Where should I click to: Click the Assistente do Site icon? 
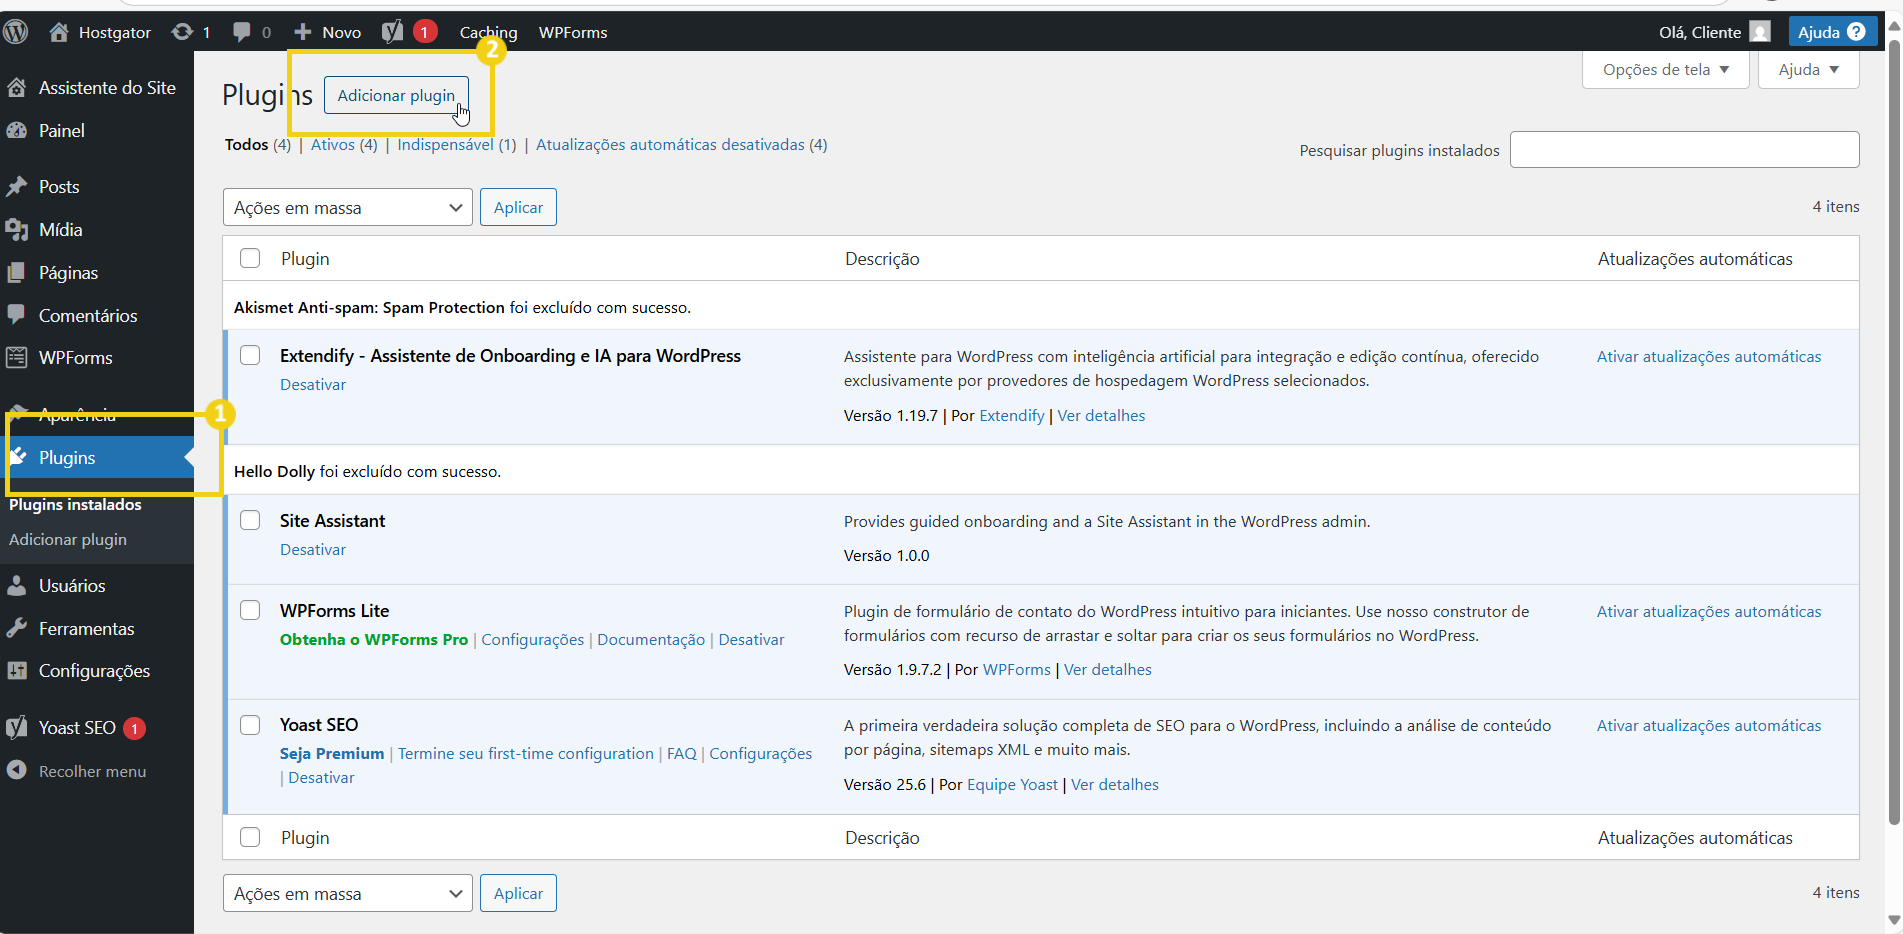pos(16,88)
